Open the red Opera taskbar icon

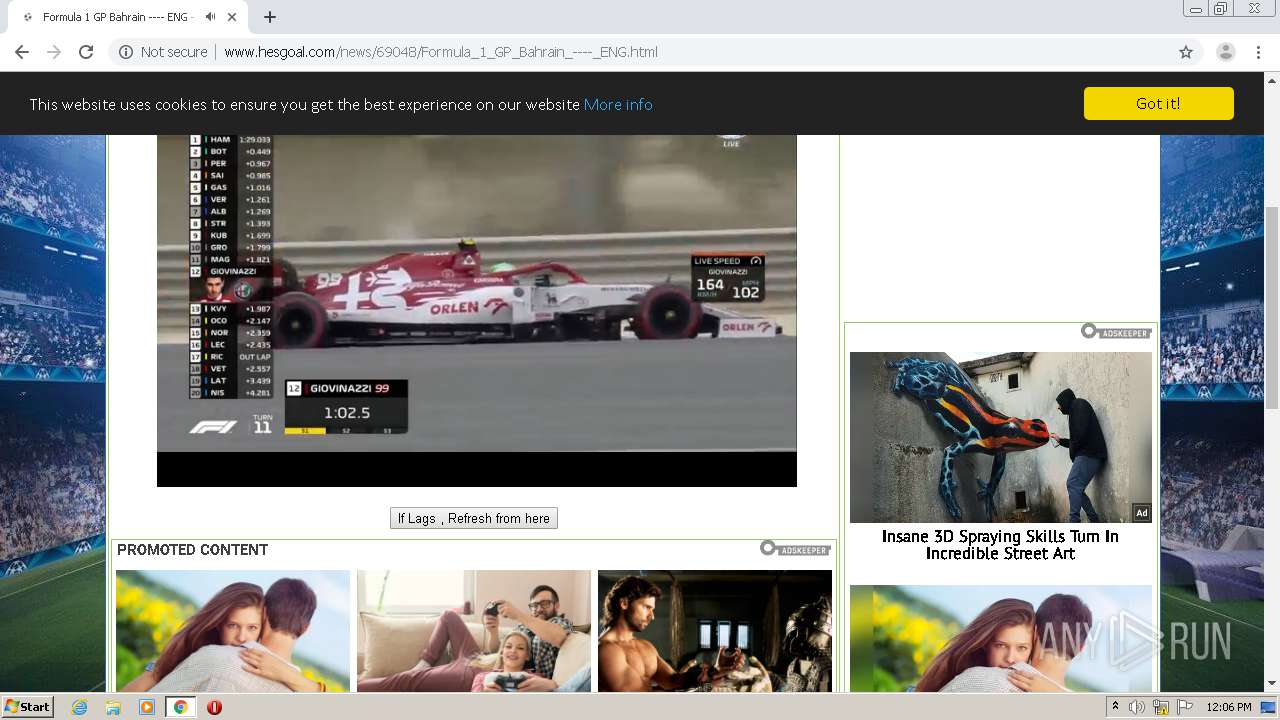(x=214, y=707)
